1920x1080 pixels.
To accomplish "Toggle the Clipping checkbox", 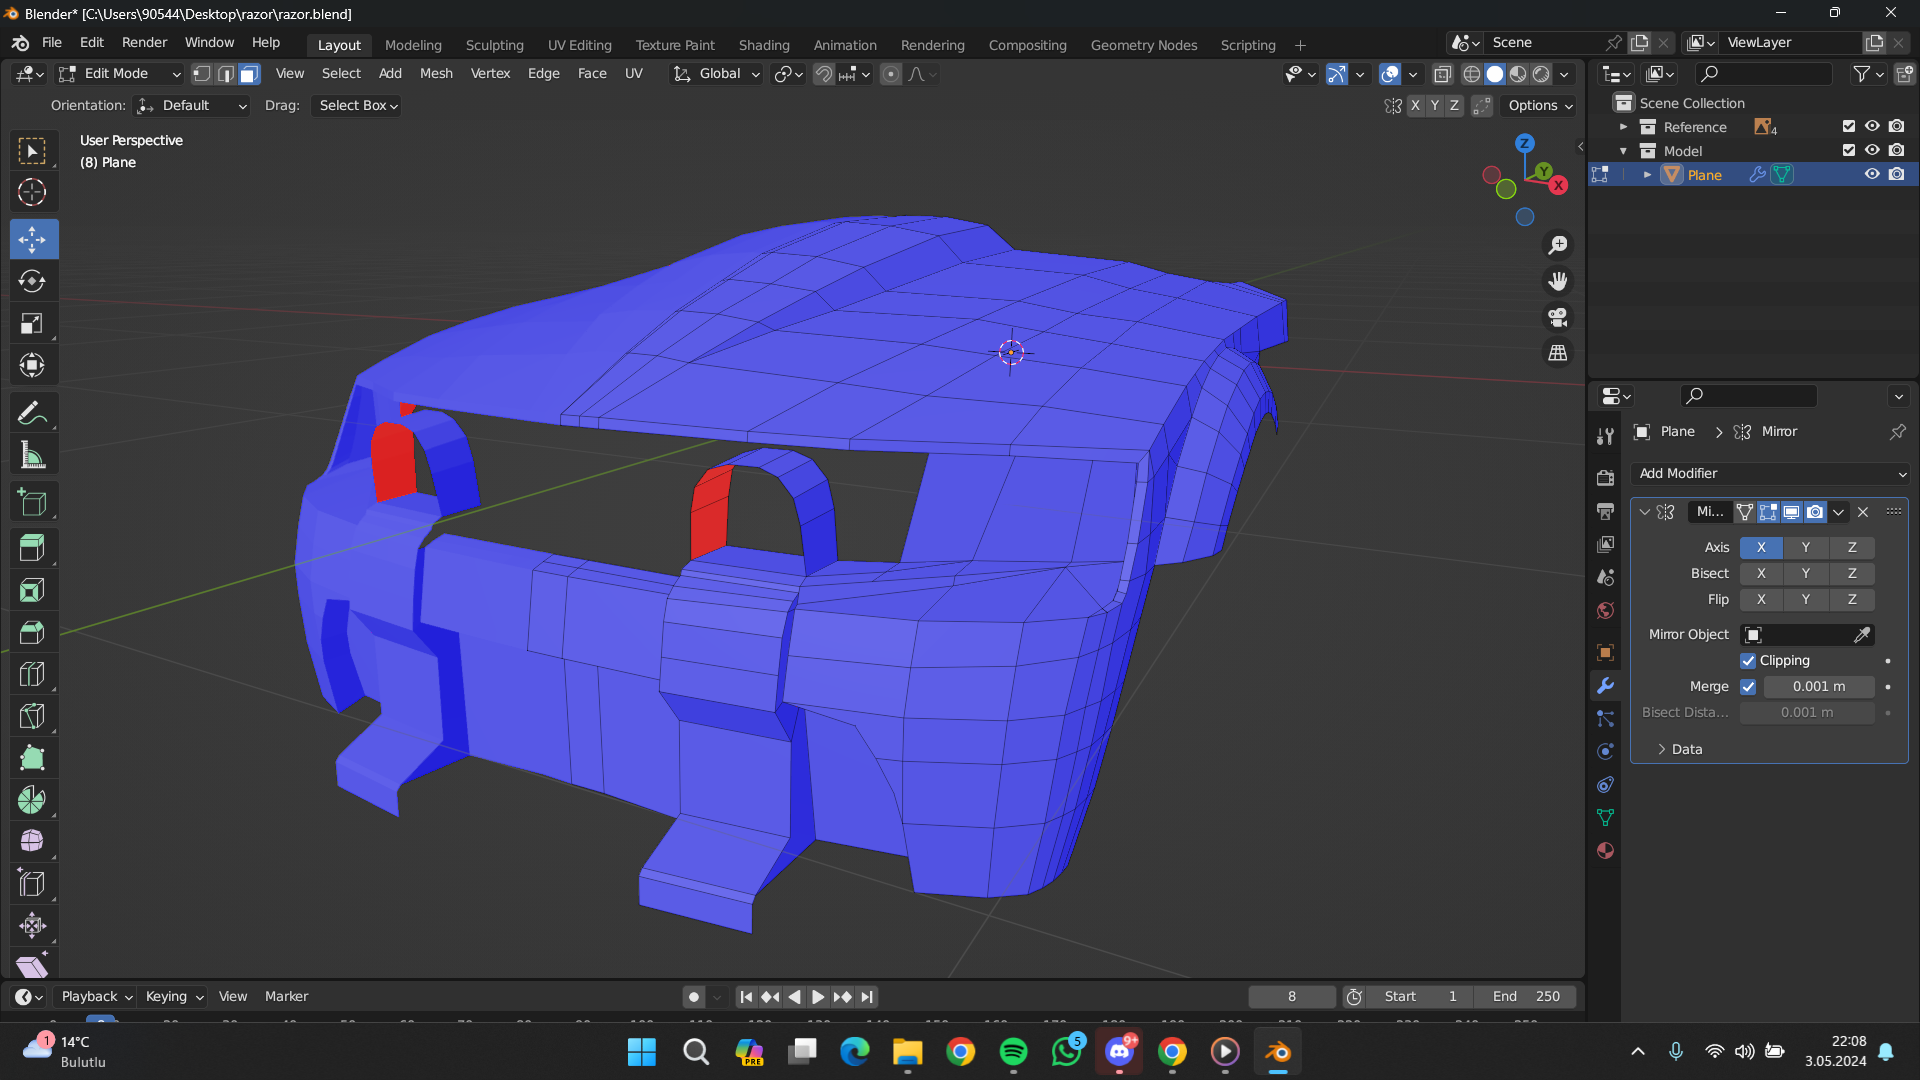I will 1748,661.
